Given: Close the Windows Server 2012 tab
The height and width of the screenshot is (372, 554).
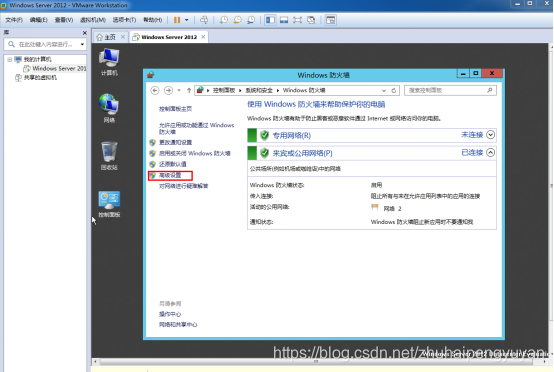Looking at the screenshot, I should tap(203, 37).
